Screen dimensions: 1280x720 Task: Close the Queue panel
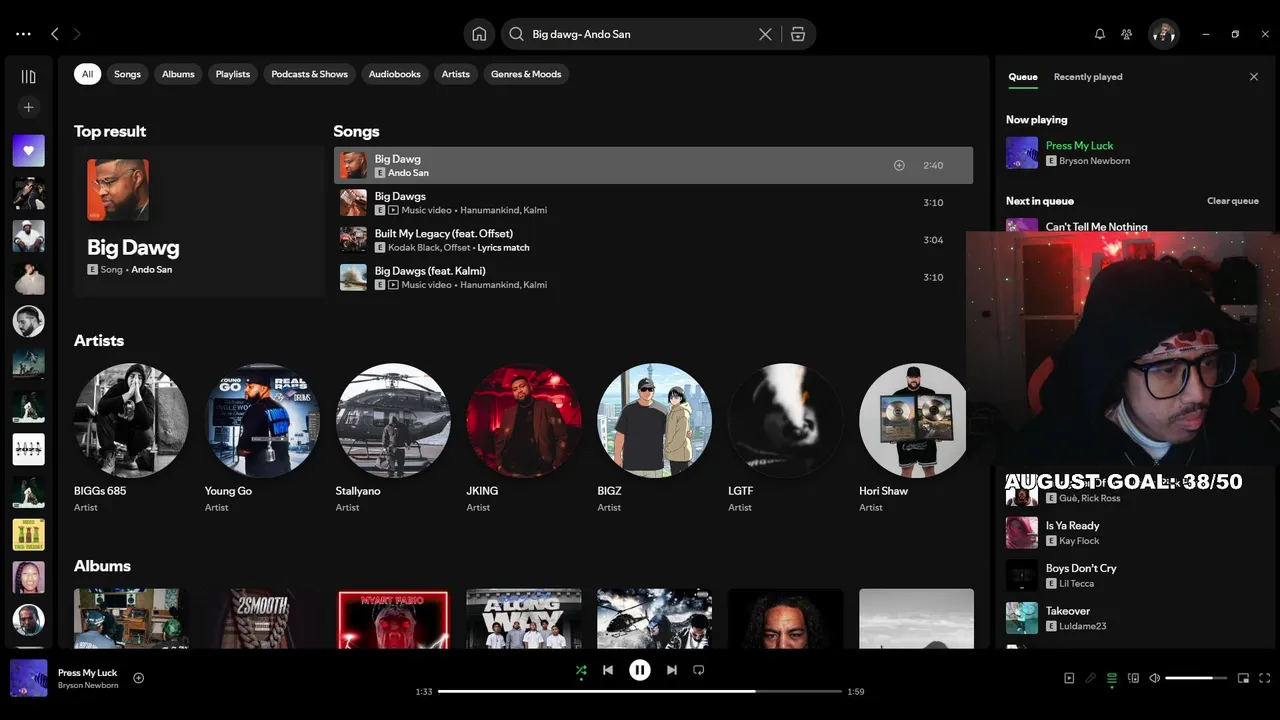(x=1254, y=77)
